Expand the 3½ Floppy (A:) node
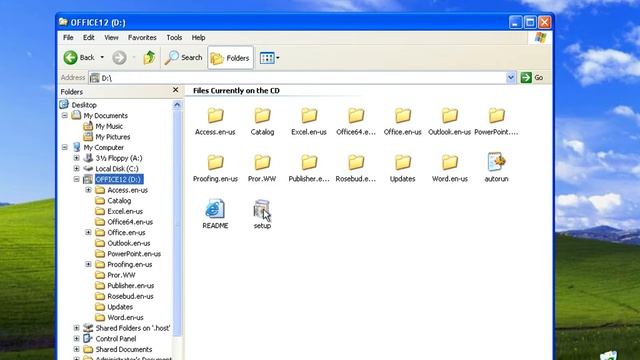The height and width of the screenshot is (360, 640). pos(77,158)
